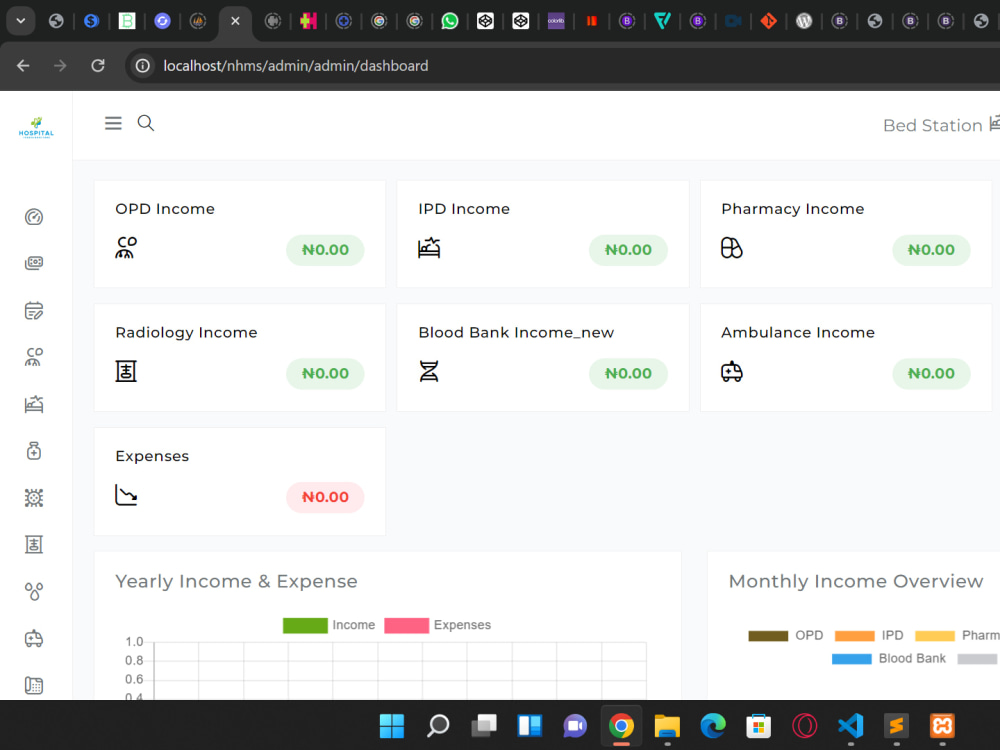Open the Dashboard gauge icon in sidebar
This screenshot has width=1000, height=750.
34,217
